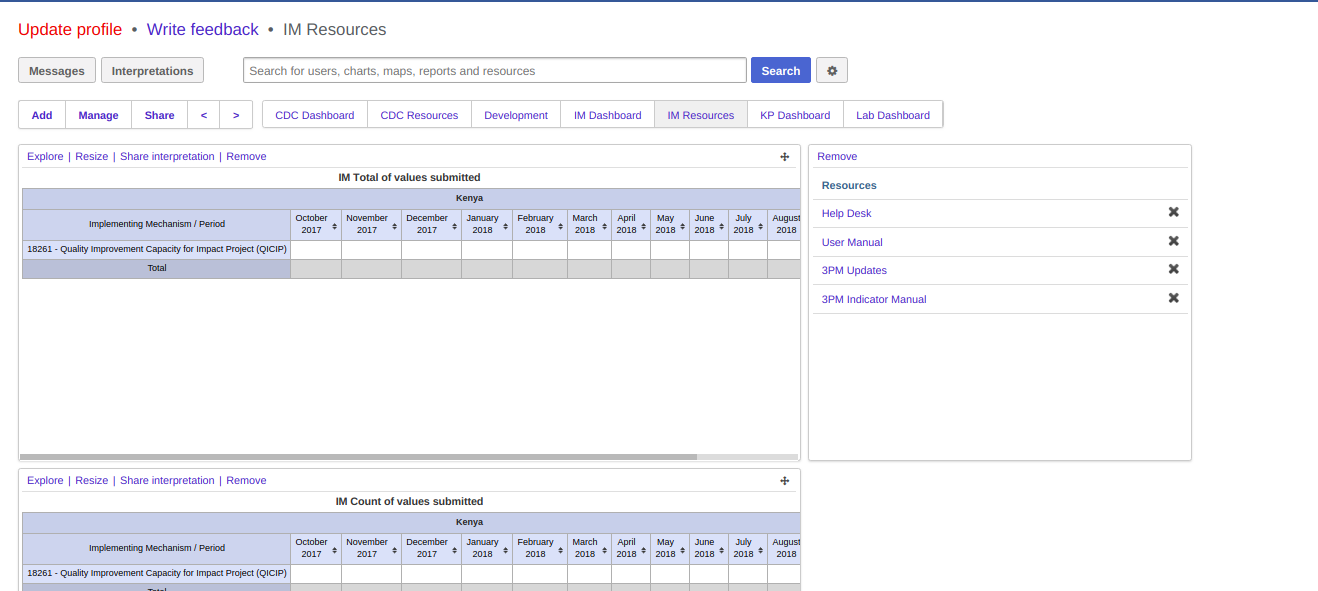
Task: Delete 3PM Indicator Manual with X icon
Action: [1174, 298]
